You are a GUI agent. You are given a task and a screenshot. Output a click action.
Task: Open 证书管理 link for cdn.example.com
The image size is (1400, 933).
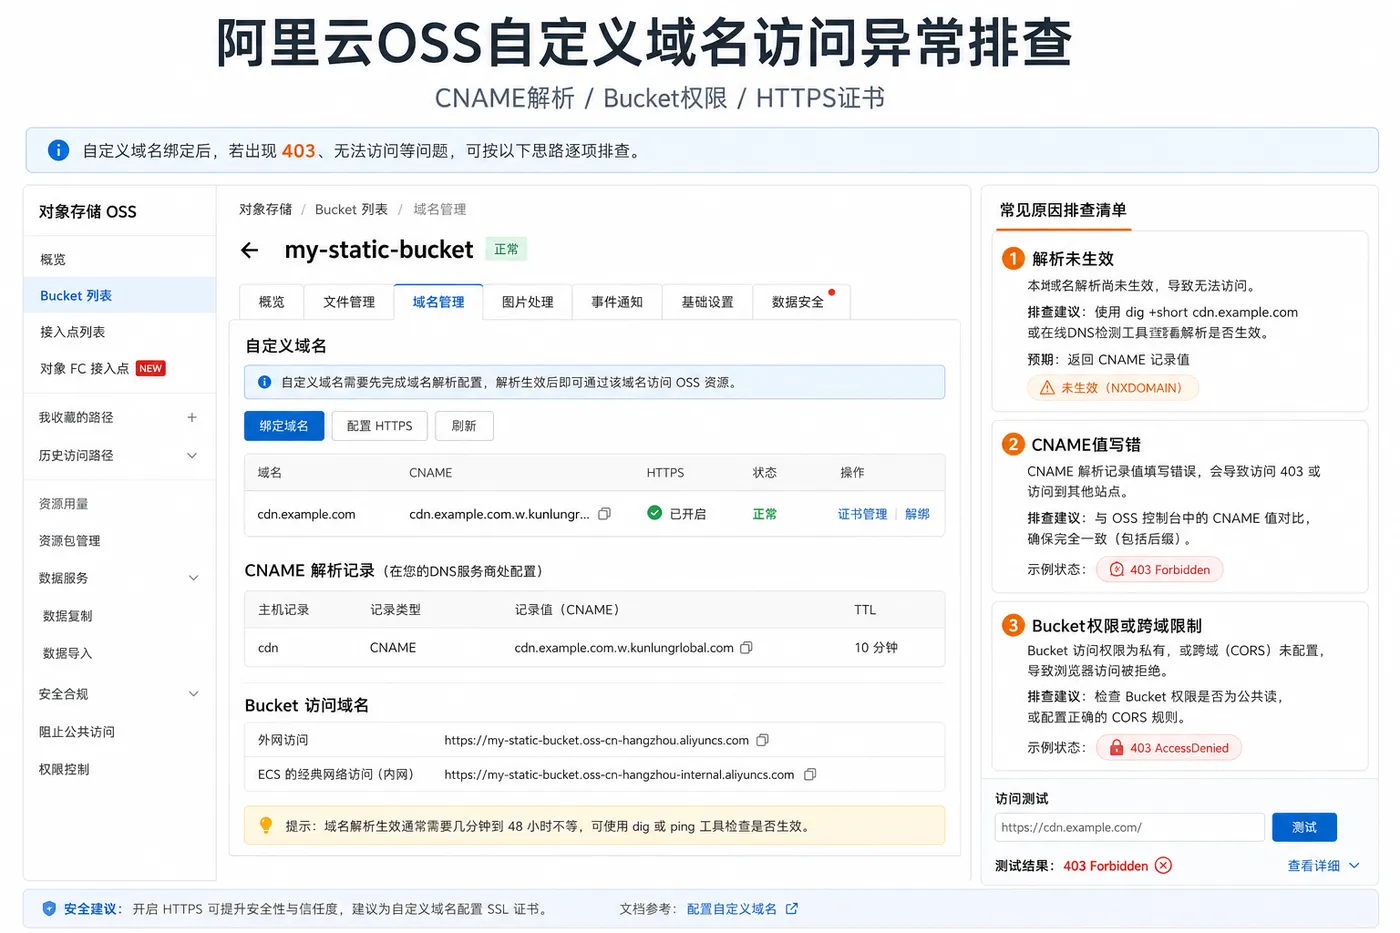pos(862,514)
